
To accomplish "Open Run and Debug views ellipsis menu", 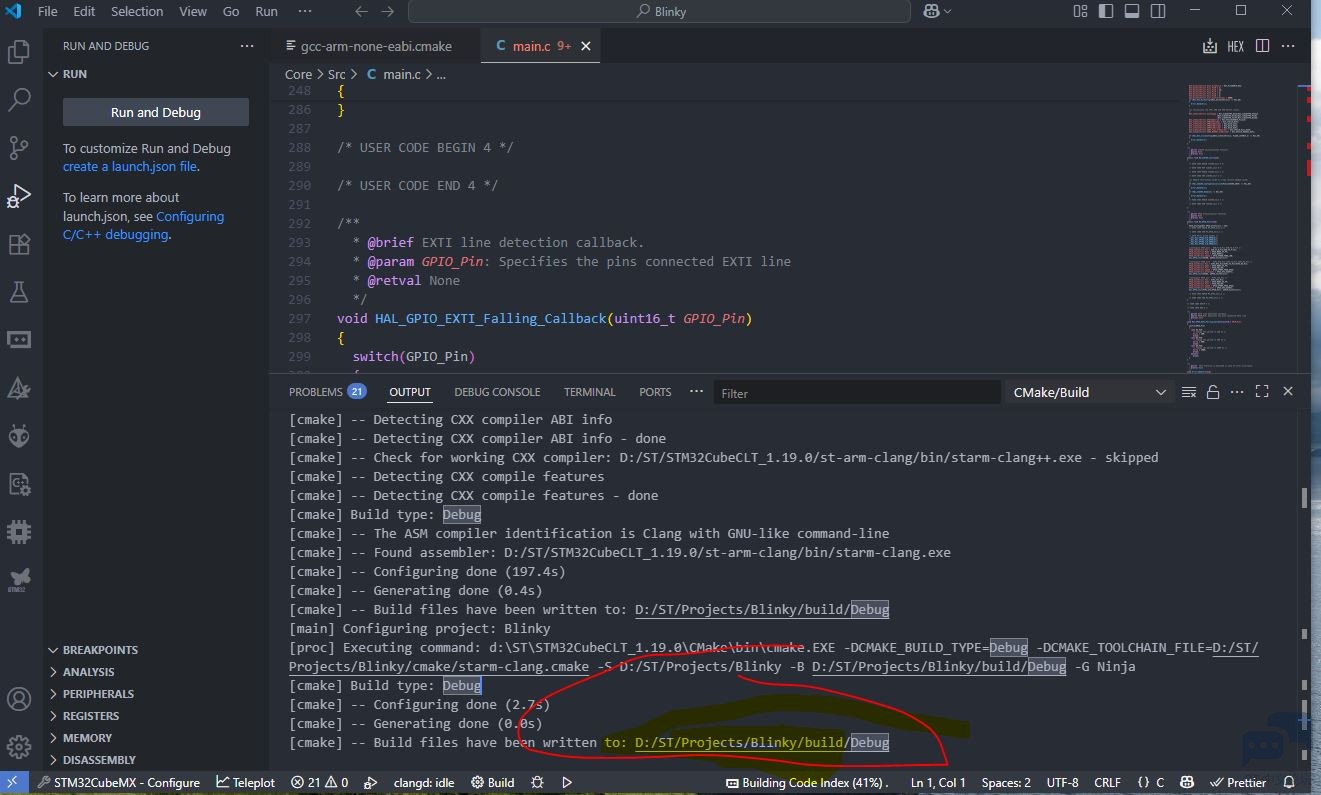I will point(247,46).
